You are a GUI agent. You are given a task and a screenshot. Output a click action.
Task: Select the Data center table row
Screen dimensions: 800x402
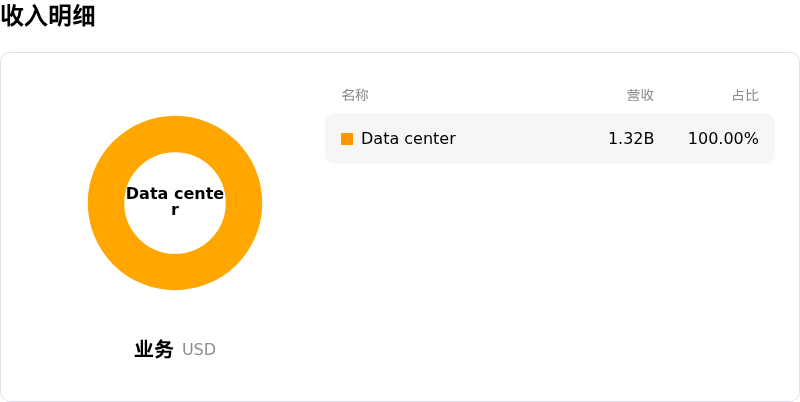550,139
